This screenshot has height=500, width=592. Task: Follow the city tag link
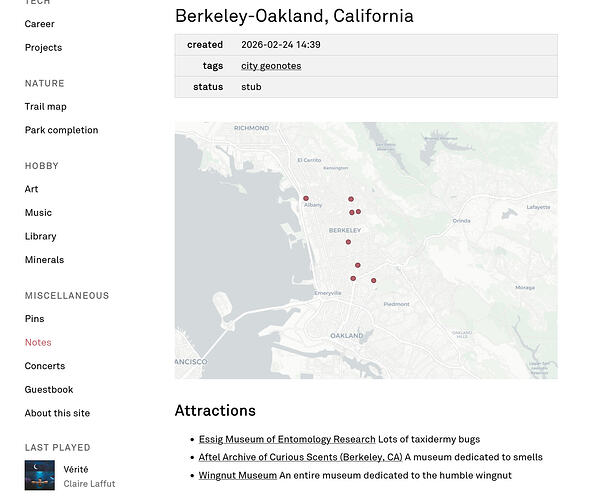pos(249,66)
